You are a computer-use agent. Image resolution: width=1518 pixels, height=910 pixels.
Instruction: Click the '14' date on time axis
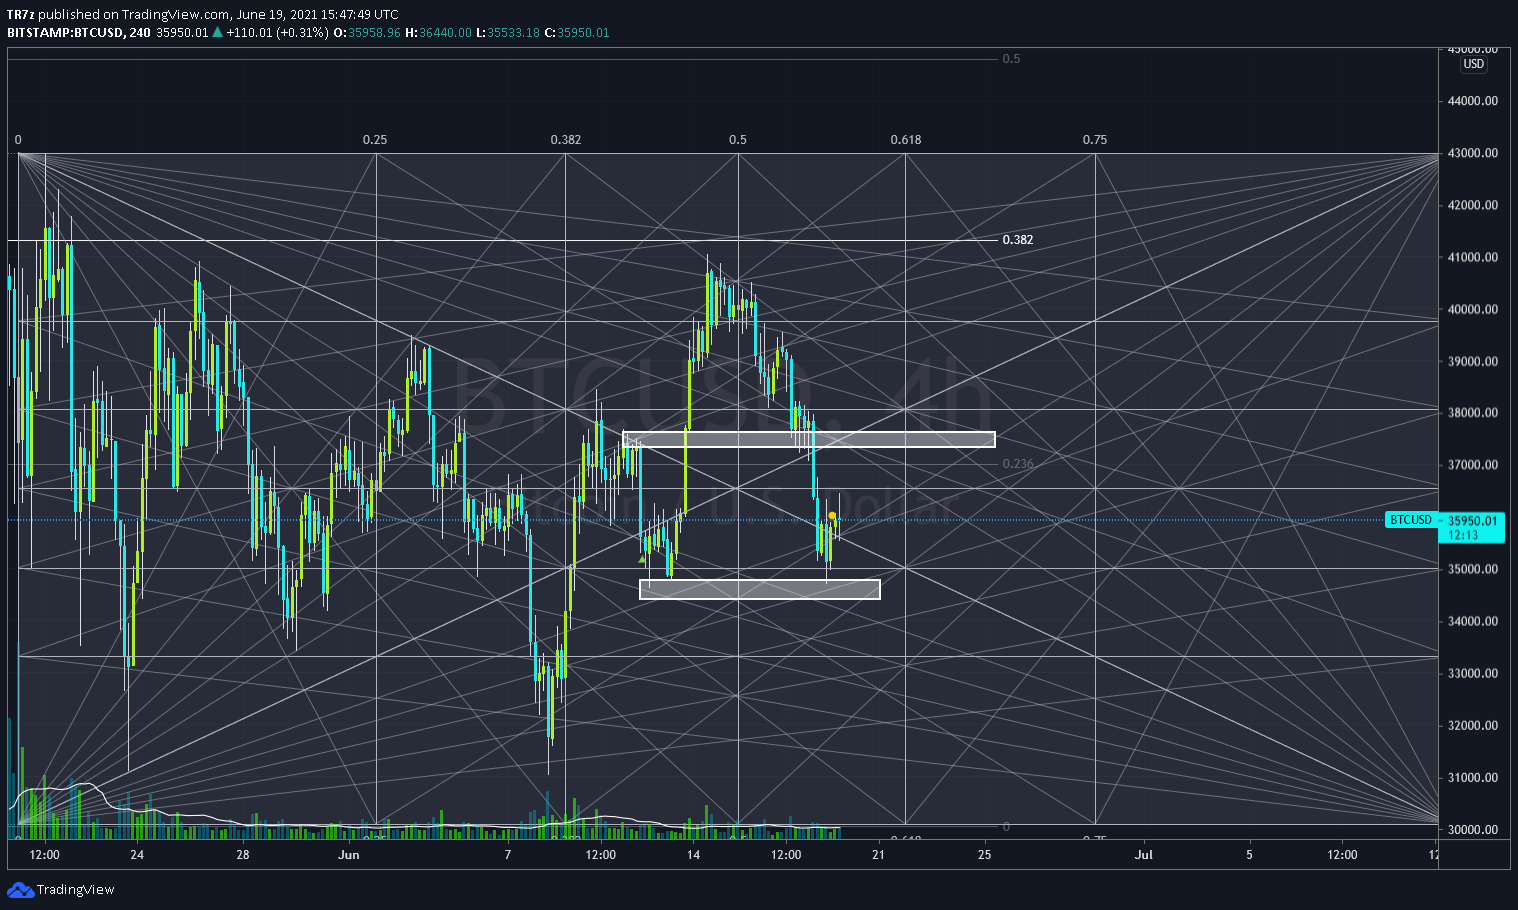[x=694, y=855]
